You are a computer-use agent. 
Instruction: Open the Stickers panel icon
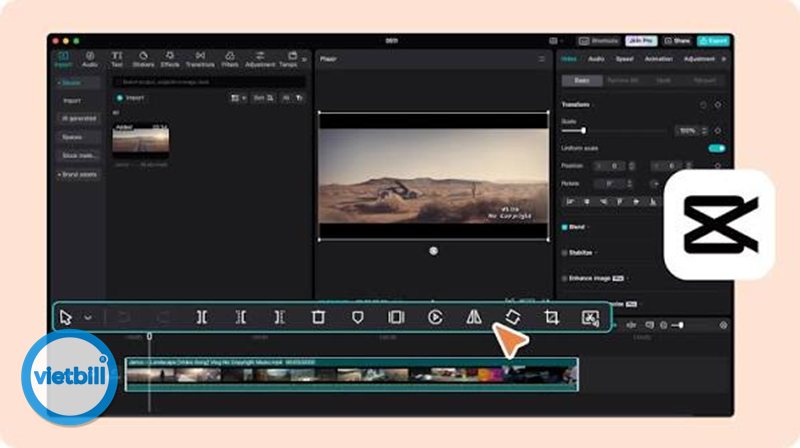click(x=143, y=59)
